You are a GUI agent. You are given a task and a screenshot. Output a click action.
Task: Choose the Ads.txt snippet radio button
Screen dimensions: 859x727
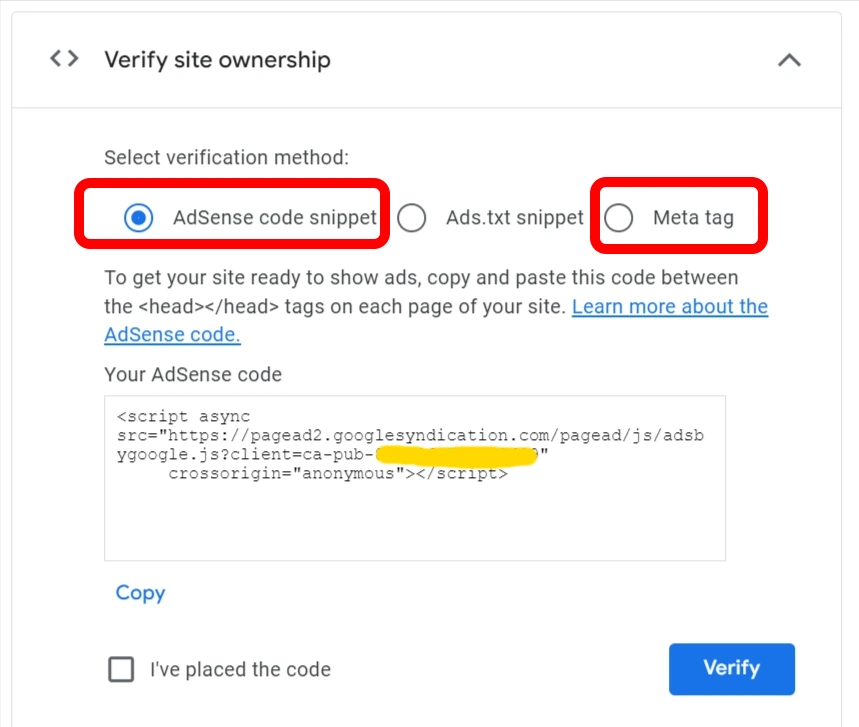coord(412,217)
